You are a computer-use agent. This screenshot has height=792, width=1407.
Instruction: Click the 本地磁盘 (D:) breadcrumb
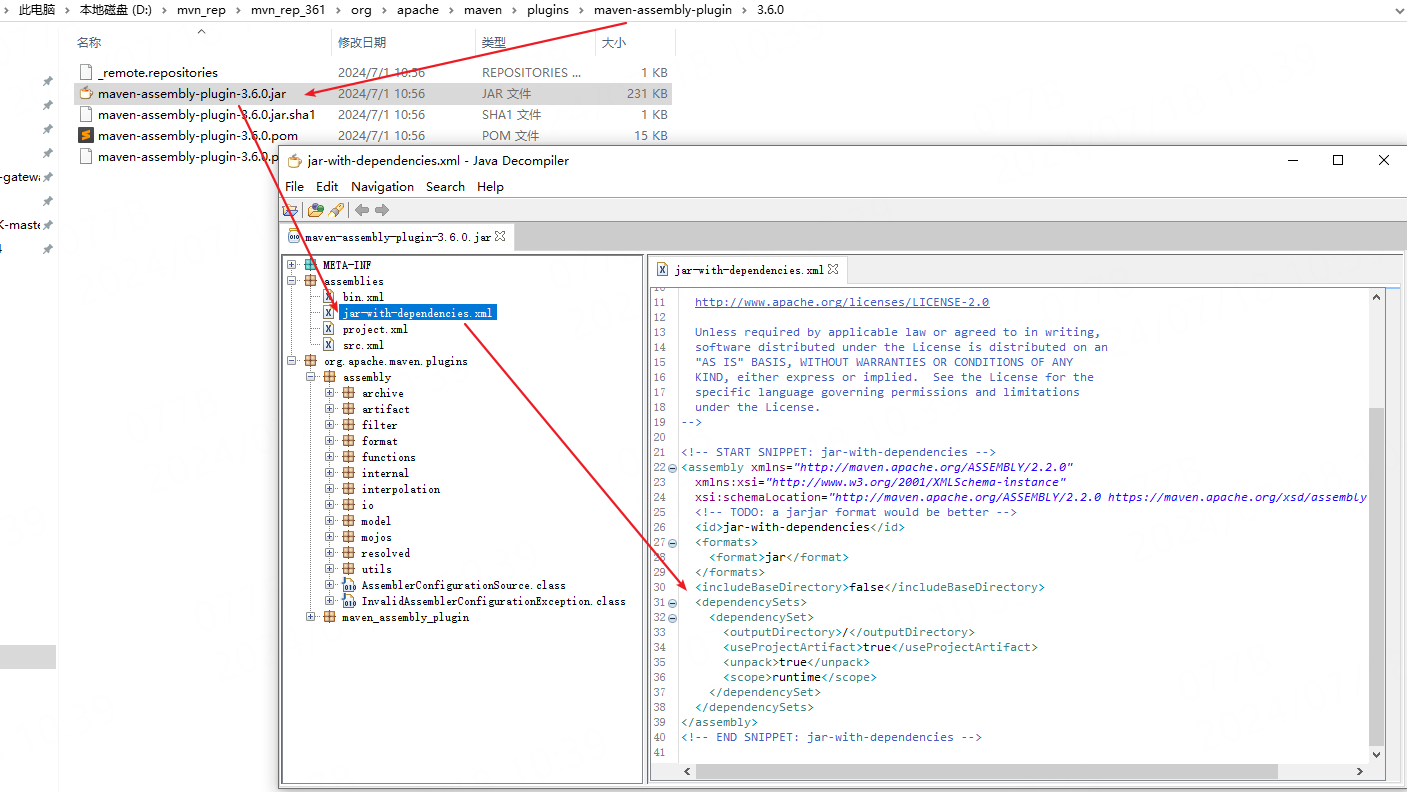point(115,9)
